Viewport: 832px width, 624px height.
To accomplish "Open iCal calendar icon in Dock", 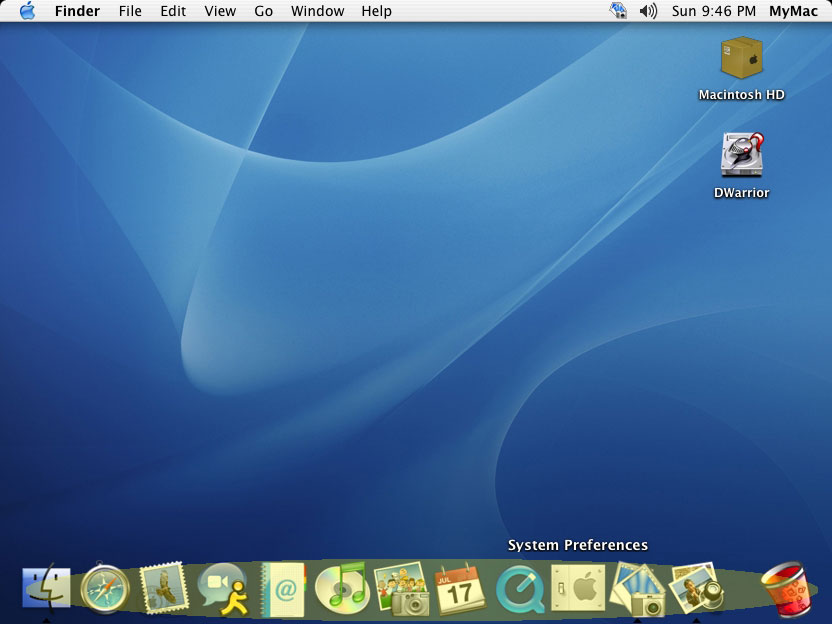I will pos(460,588).
